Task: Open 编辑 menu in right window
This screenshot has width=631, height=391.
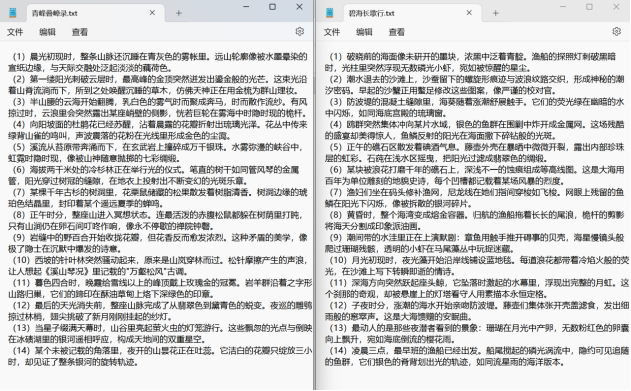Action: coord(364,32)
